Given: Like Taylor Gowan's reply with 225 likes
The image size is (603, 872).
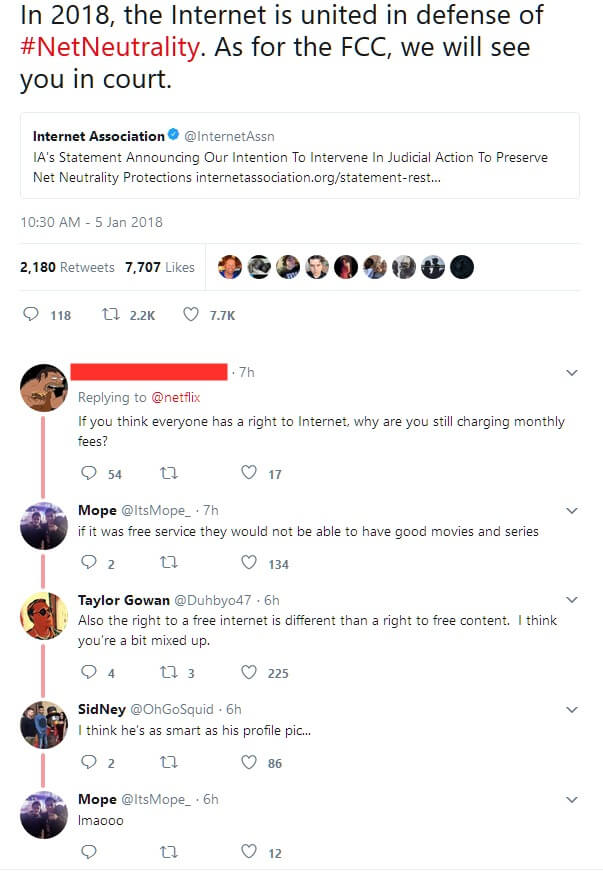Looking at the screenshot, I should pos(249,673).
